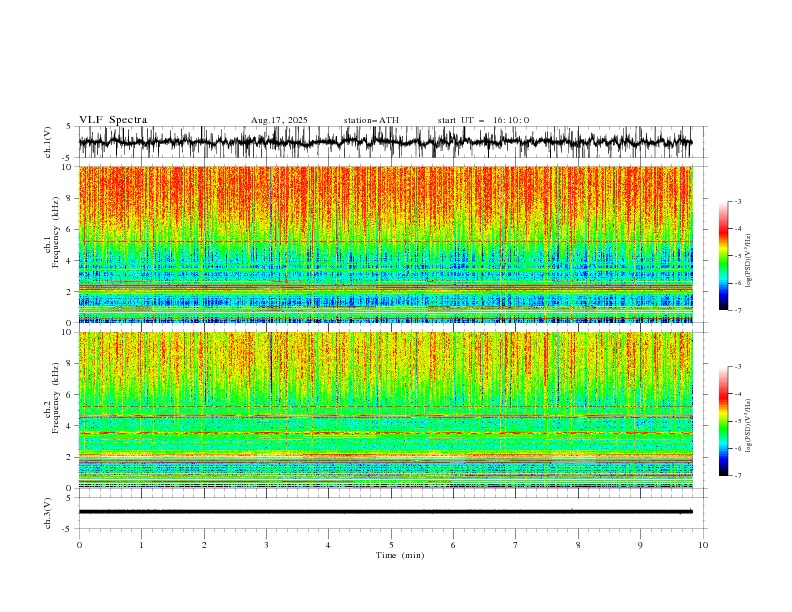Click the ch.3 flat voltage trace
Viewport: 792px width, 612px height.
click(385, 512)
